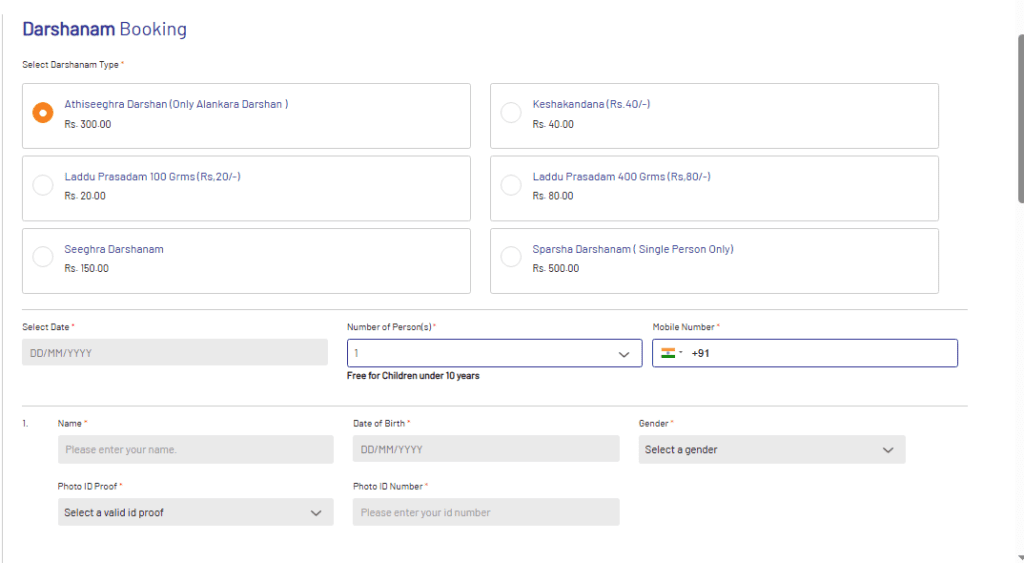Click the Photo ID Number field
The width and height of the screenshot is (1024, 563).
tap(485, 512)
